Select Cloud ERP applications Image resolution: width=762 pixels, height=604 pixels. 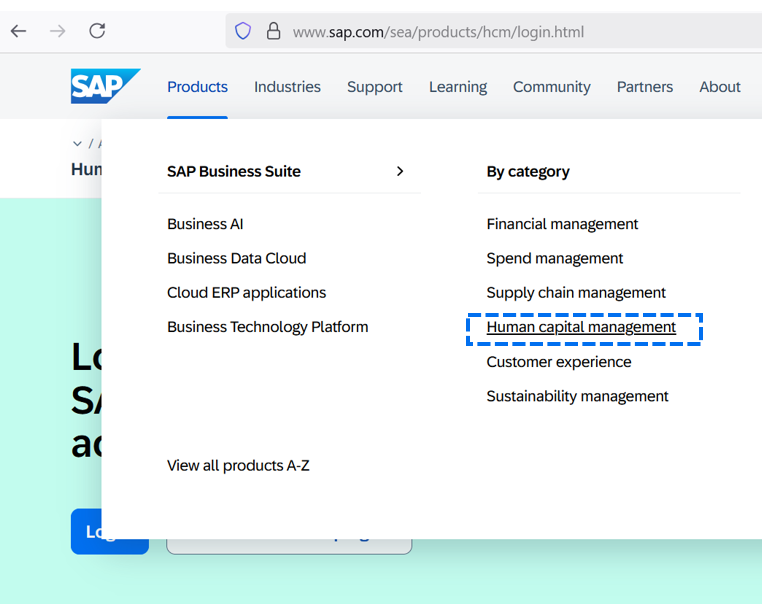click(x=246, y=293)
